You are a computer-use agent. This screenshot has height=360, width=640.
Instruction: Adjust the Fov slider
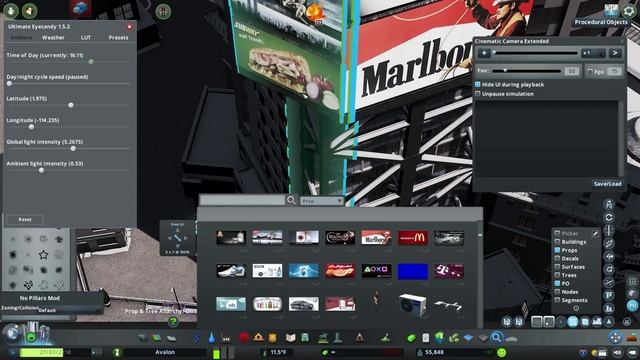527,71
